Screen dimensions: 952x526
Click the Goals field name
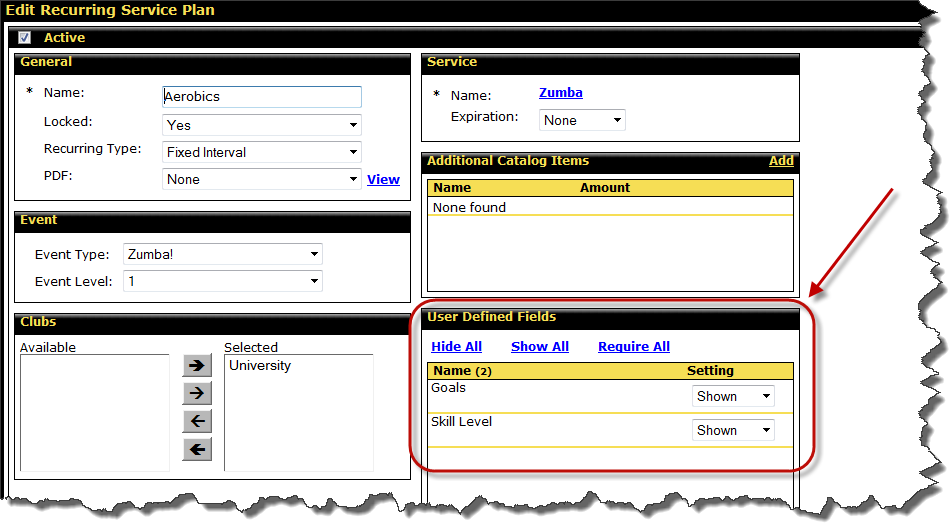(448, 388)
